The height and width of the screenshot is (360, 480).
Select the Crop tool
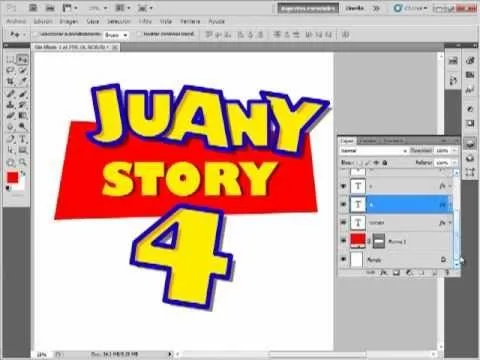pyautogui.click(x=11, y=81)
